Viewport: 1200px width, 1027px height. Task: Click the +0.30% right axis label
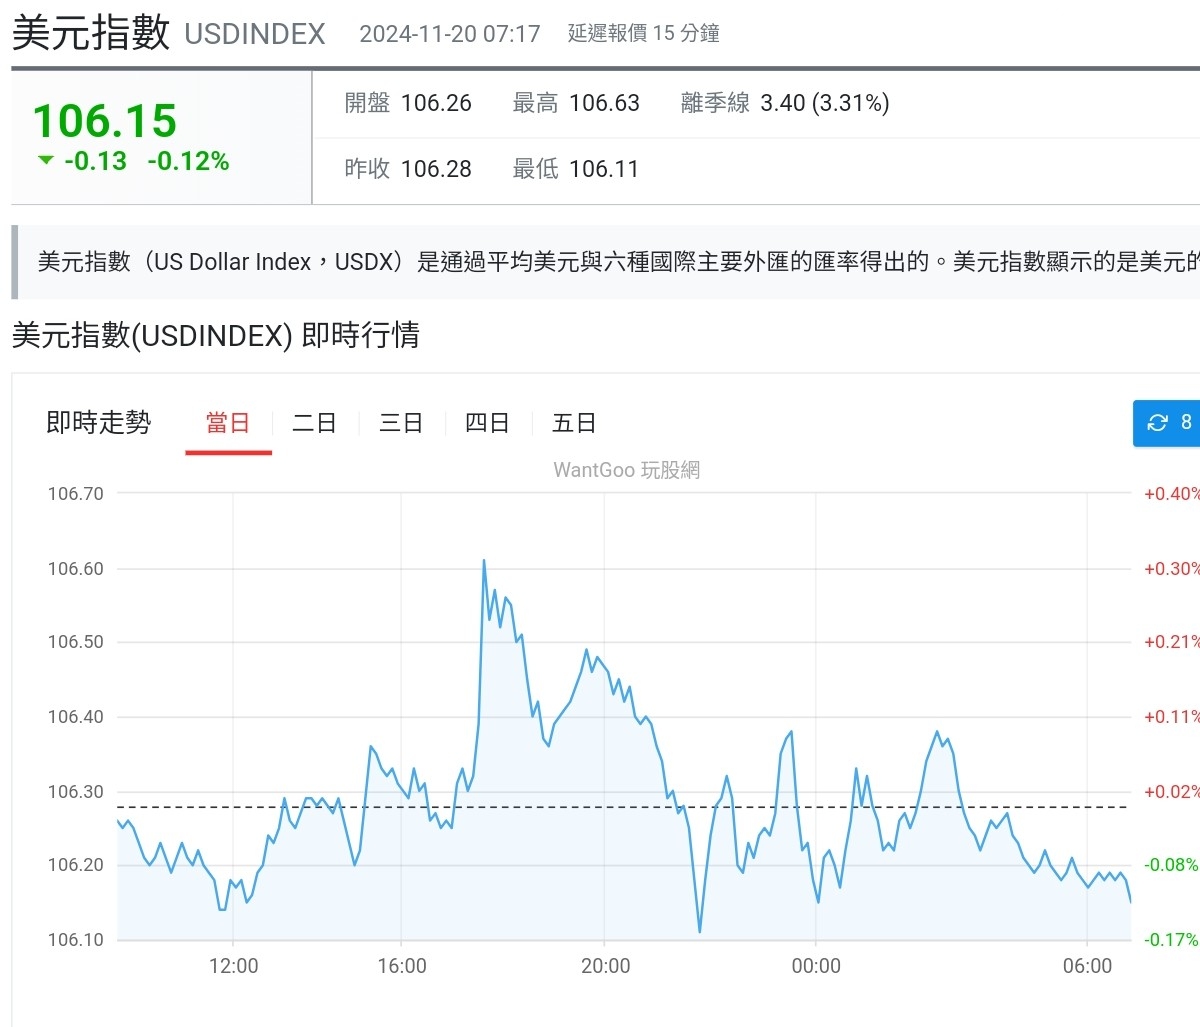click(1172, 569)
